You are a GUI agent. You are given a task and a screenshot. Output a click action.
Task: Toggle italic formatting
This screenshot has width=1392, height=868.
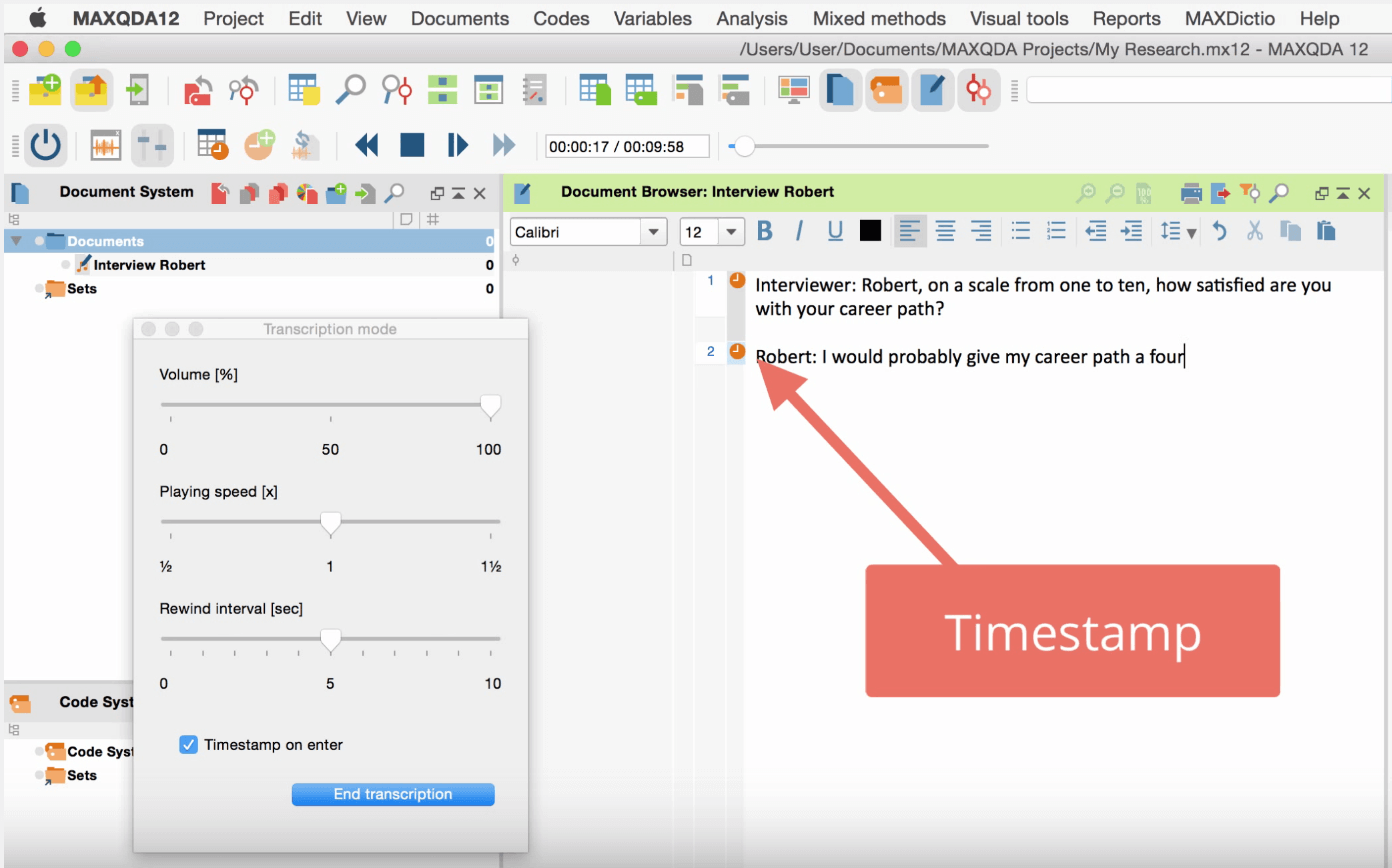tap(799, 232)
